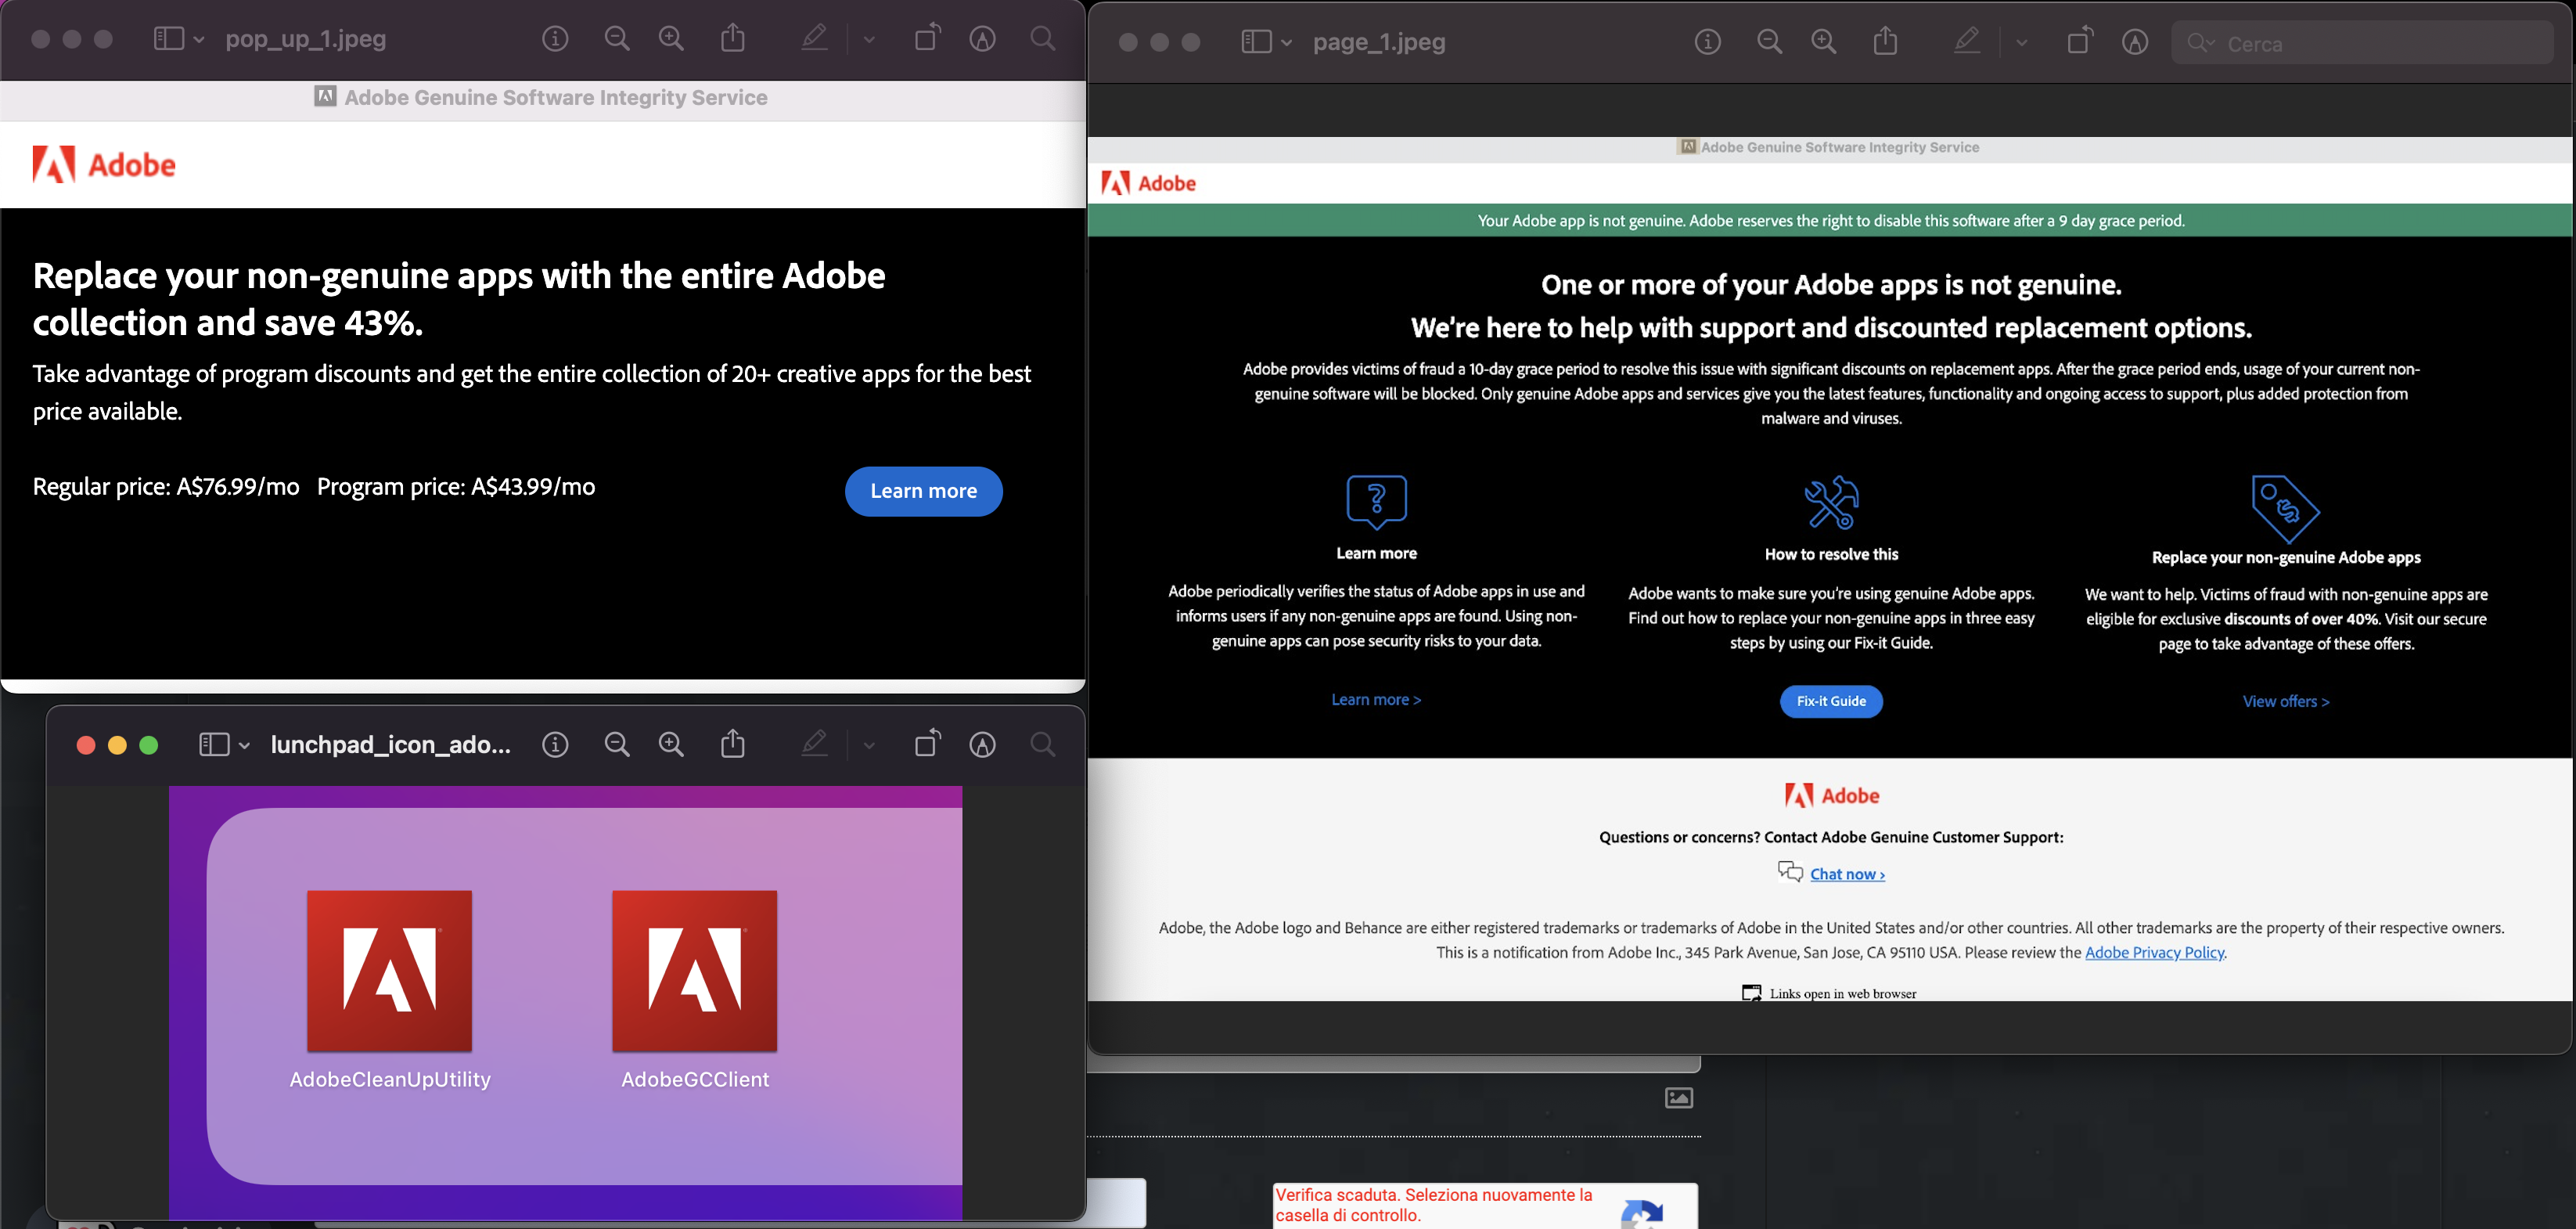Close the lunchpad_icon window with red button

point(86,745)
